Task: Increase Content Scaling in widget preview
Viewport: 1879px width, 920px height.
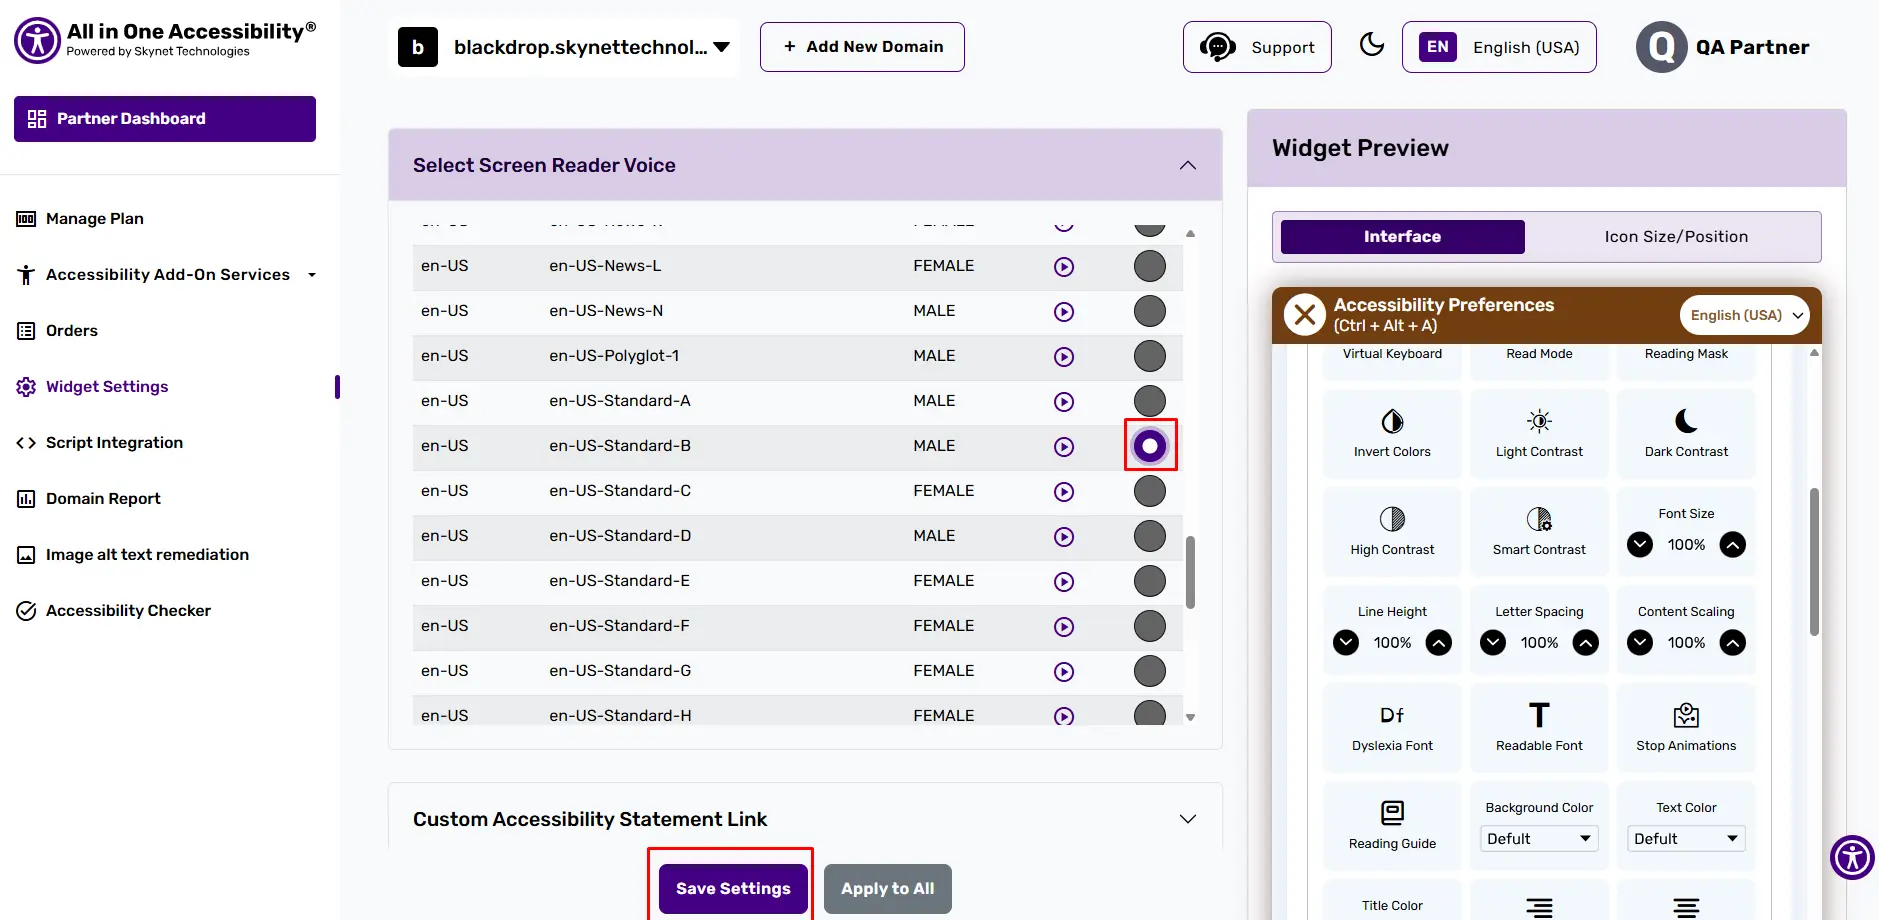Action: tap(1733, 643)
